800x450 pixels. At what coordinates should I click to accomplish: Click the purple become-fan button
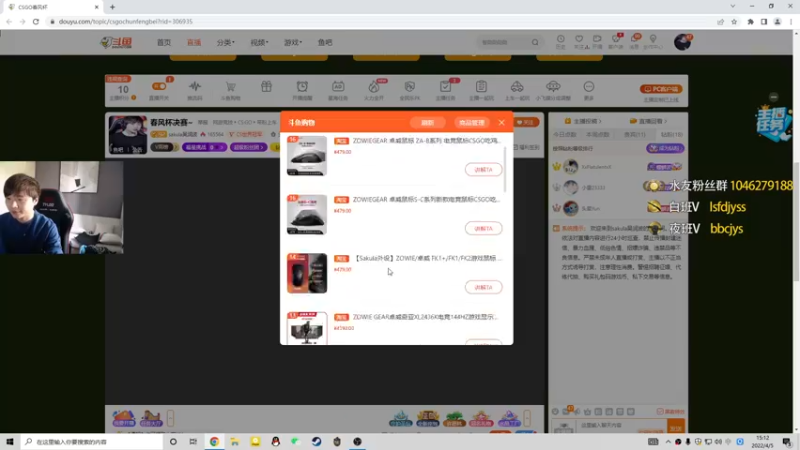665,148
